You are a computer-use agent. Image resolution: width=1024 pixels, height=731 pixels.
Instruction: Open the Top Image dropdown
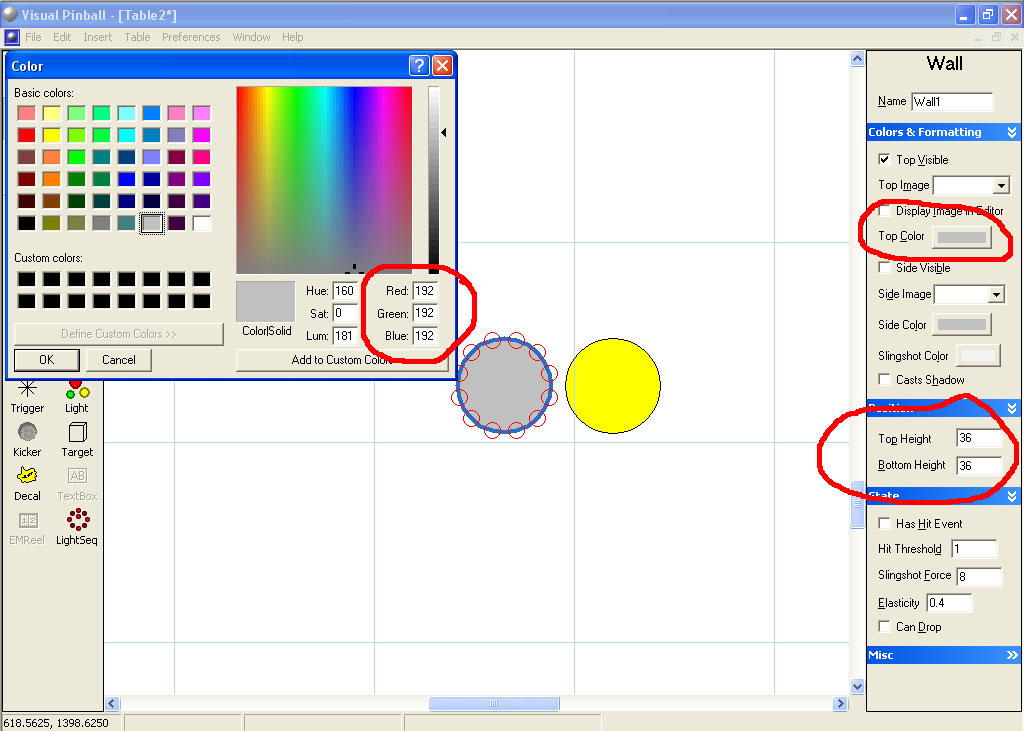click(x=1001, y=186)
